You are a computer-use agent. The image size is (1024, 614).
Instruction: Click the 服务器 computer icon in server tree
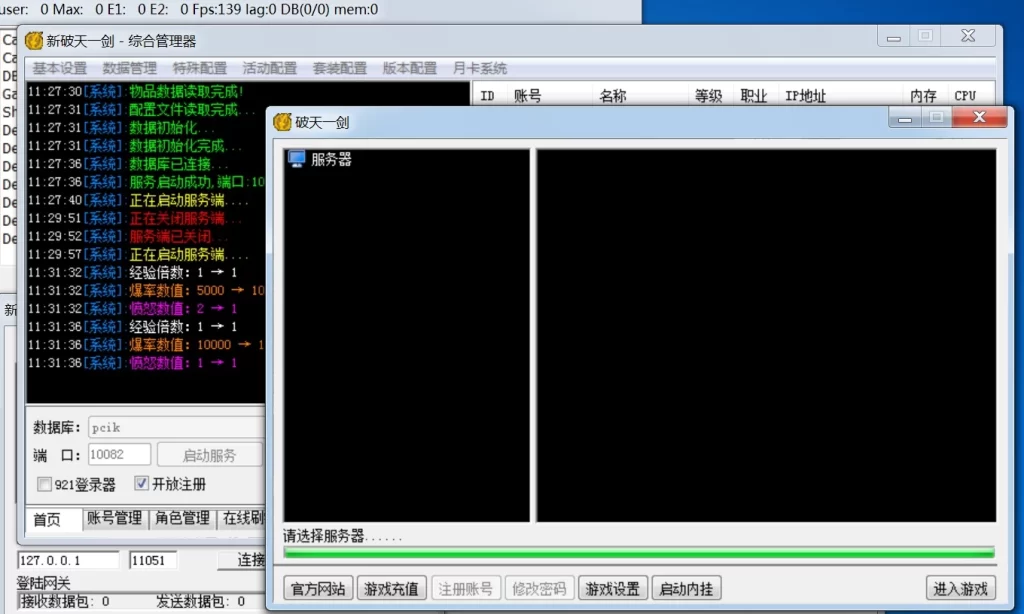(x=298, y=158)
